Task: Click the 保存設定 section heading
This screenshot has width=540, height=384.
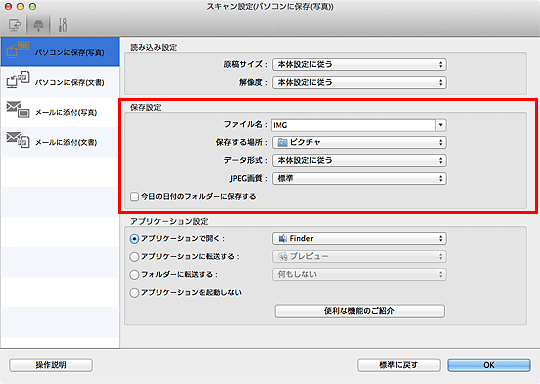Action: click(x=146, y=107)
